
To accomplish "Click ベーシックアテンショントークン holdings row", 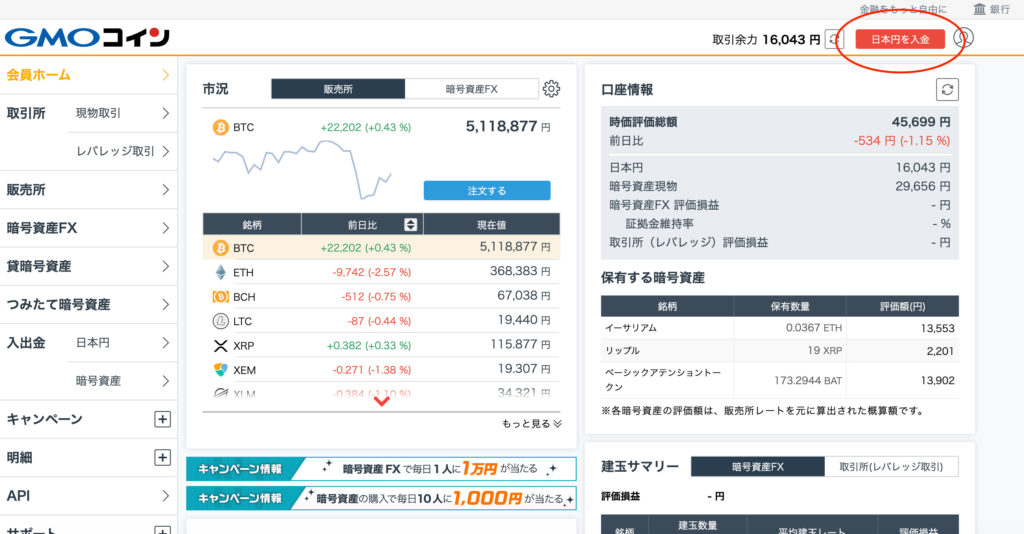I will [780, 380].
